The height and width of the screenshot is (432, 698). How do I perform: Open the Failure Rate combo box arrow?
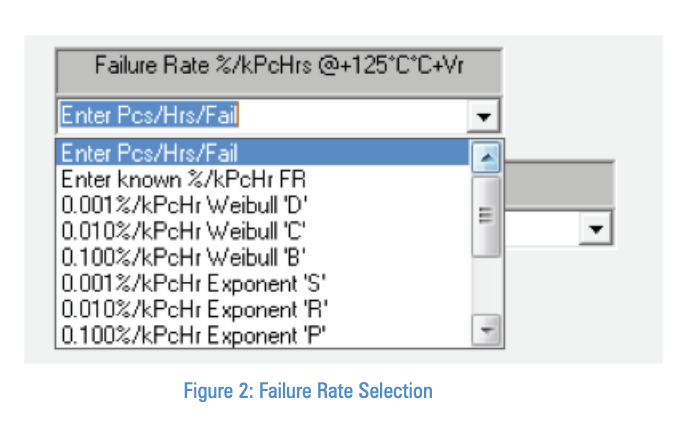(483, 116)
